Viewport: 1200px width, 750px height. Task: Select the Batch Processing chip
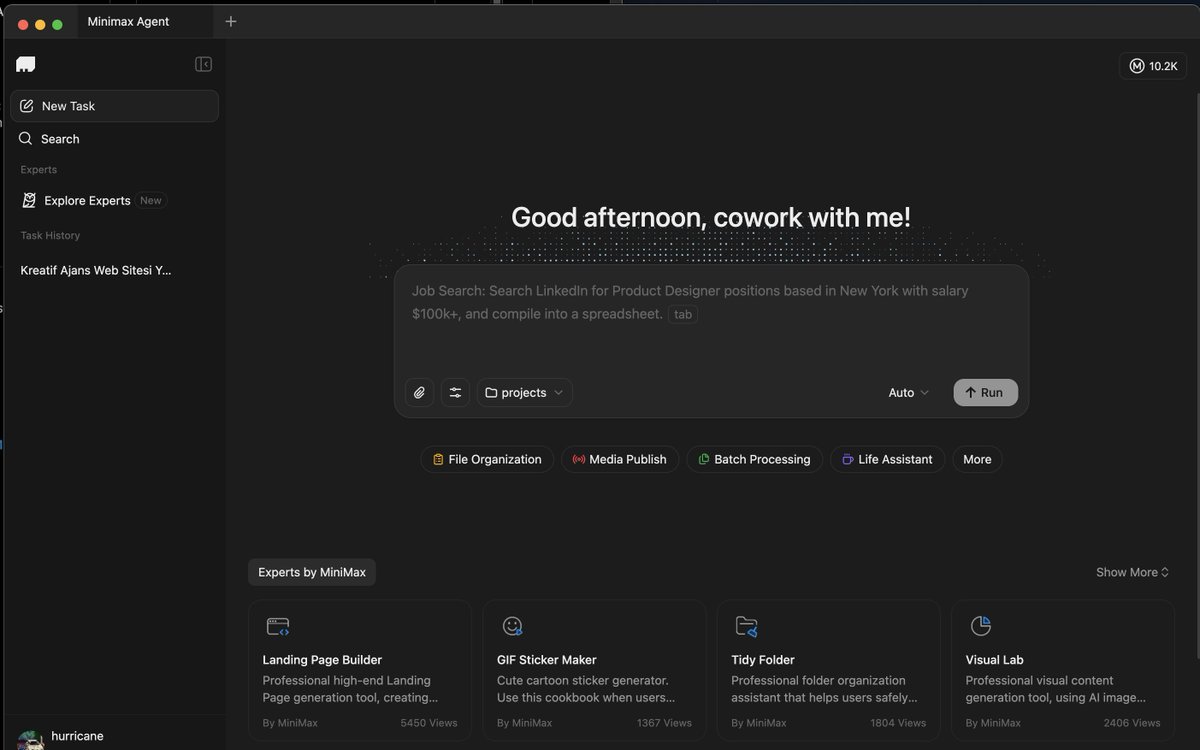coord(755,459)
